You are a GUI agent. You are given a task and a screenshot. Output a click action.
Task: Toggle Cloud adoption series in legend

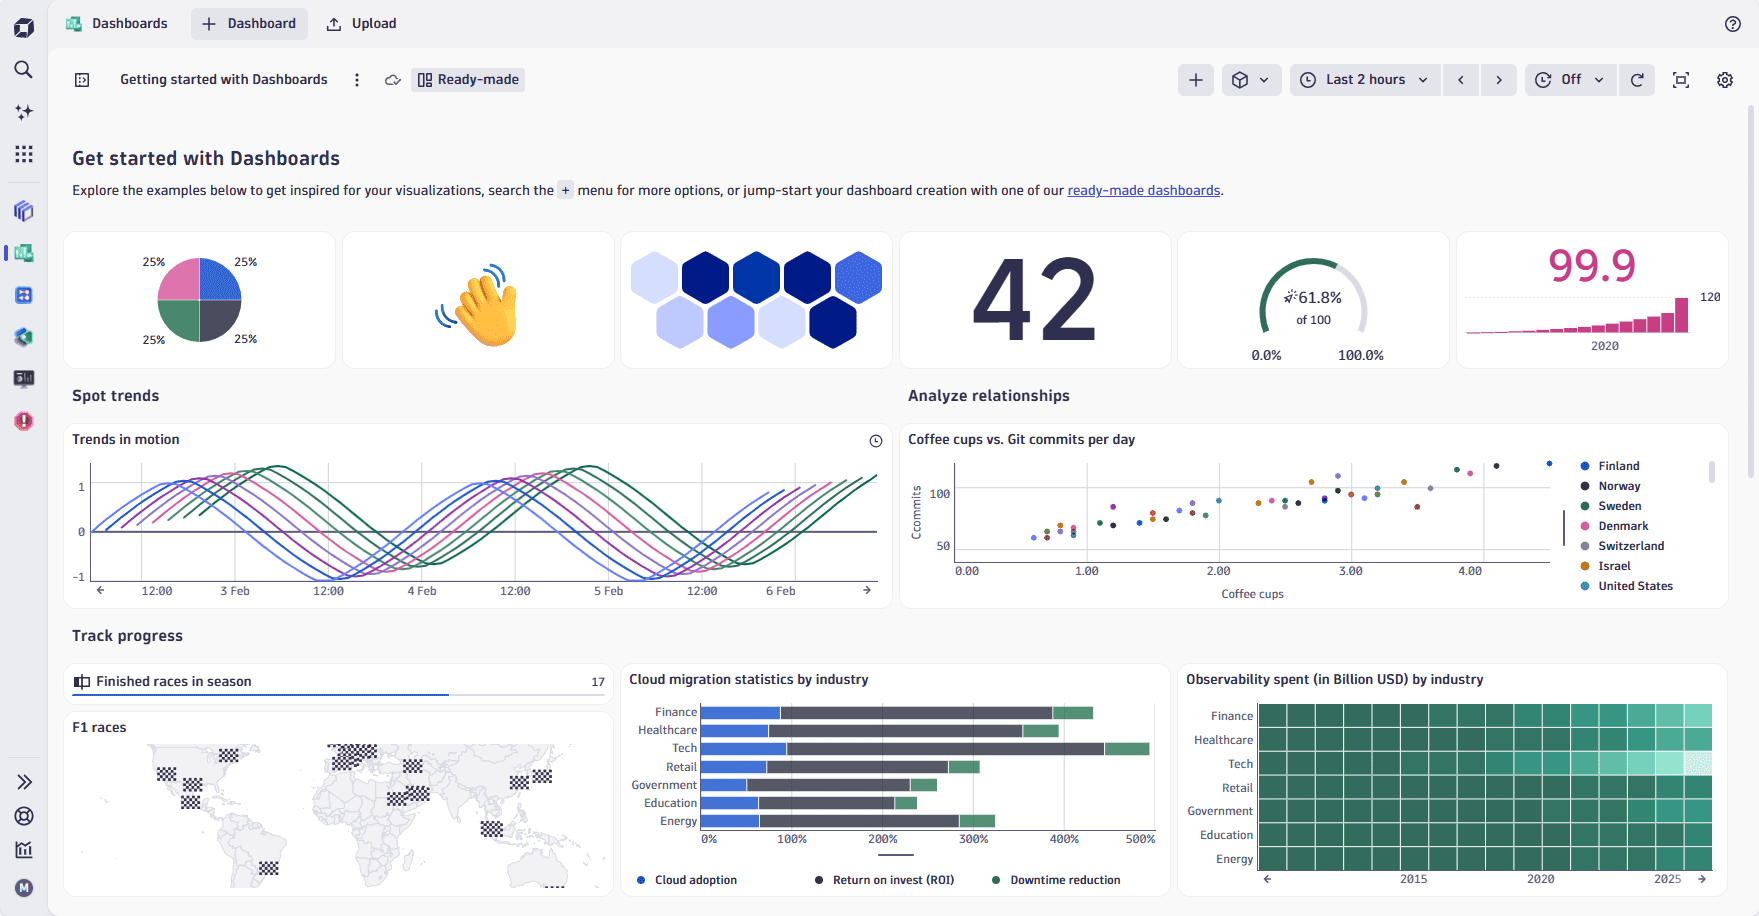click(695, 880)
